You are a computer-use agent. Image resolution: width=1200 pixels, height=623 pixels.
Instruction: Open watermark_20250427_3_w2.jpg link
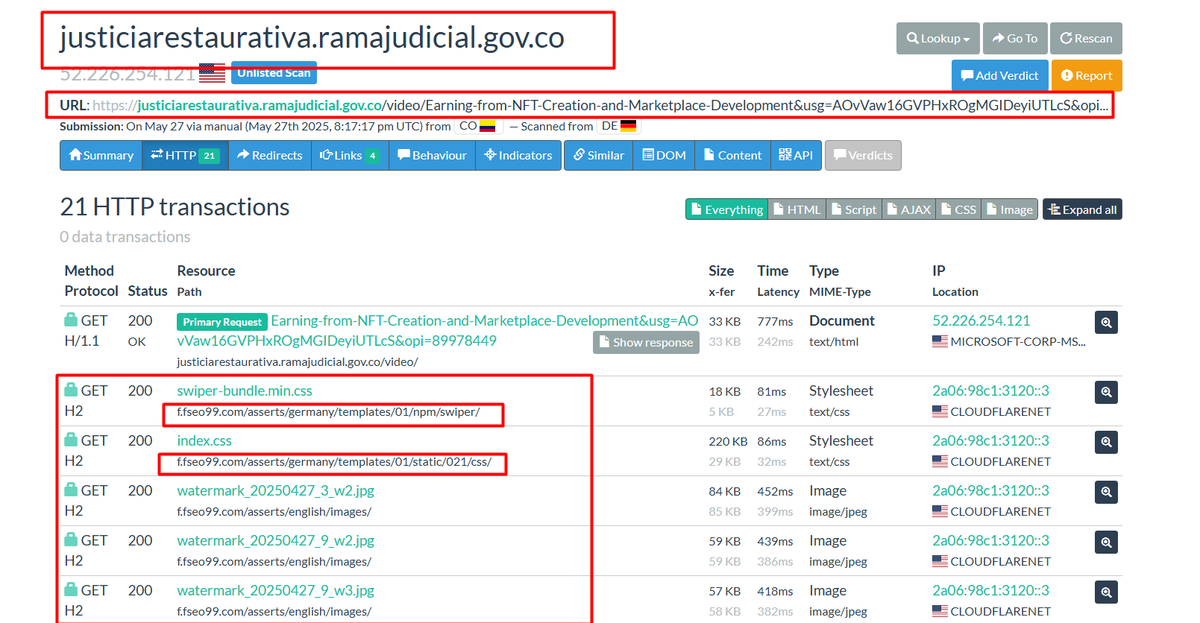[x=276, y=491]
